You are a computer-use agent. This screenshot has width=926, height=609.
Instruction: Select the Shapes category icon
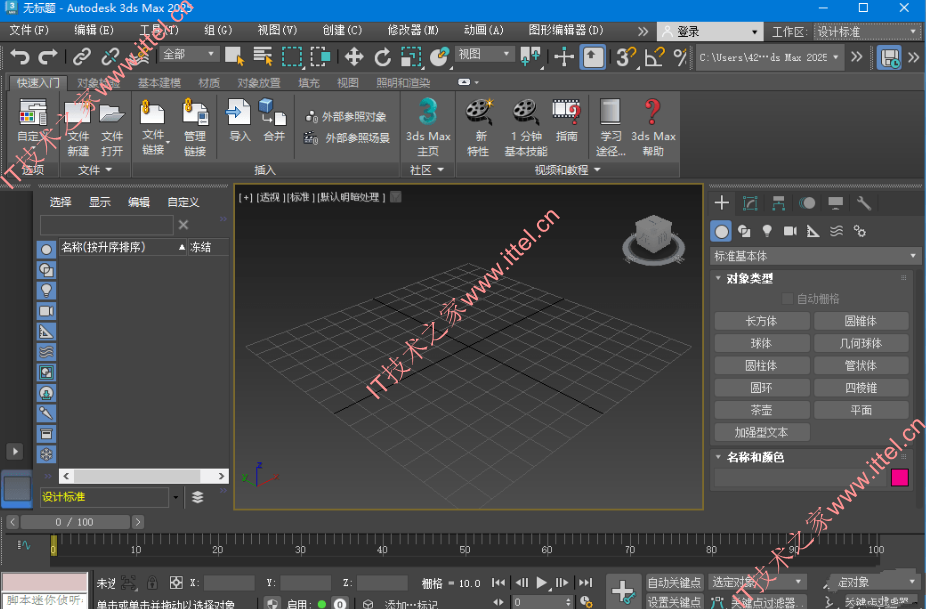point(744,231)
